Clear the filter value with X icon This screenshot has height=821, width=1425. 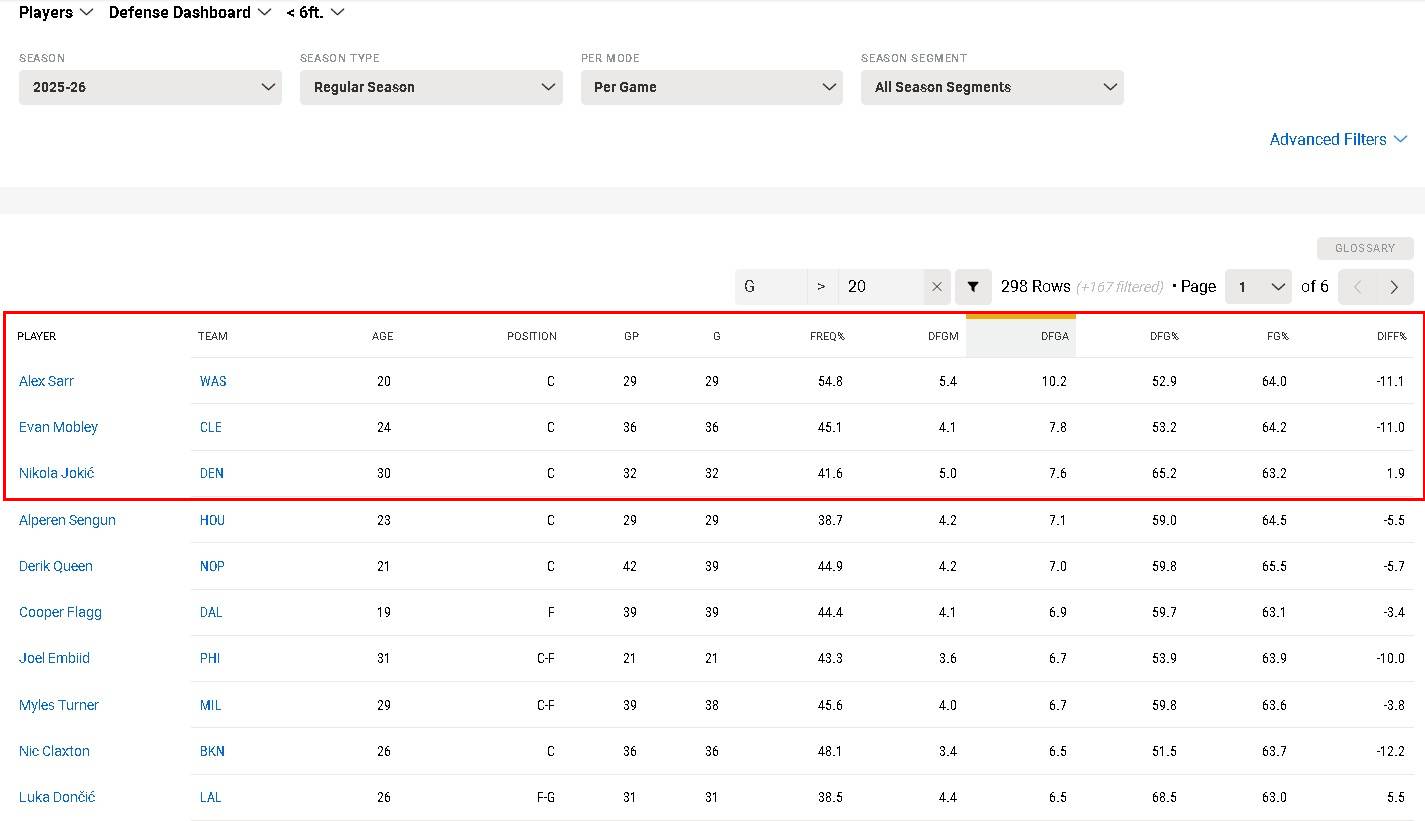936,287
